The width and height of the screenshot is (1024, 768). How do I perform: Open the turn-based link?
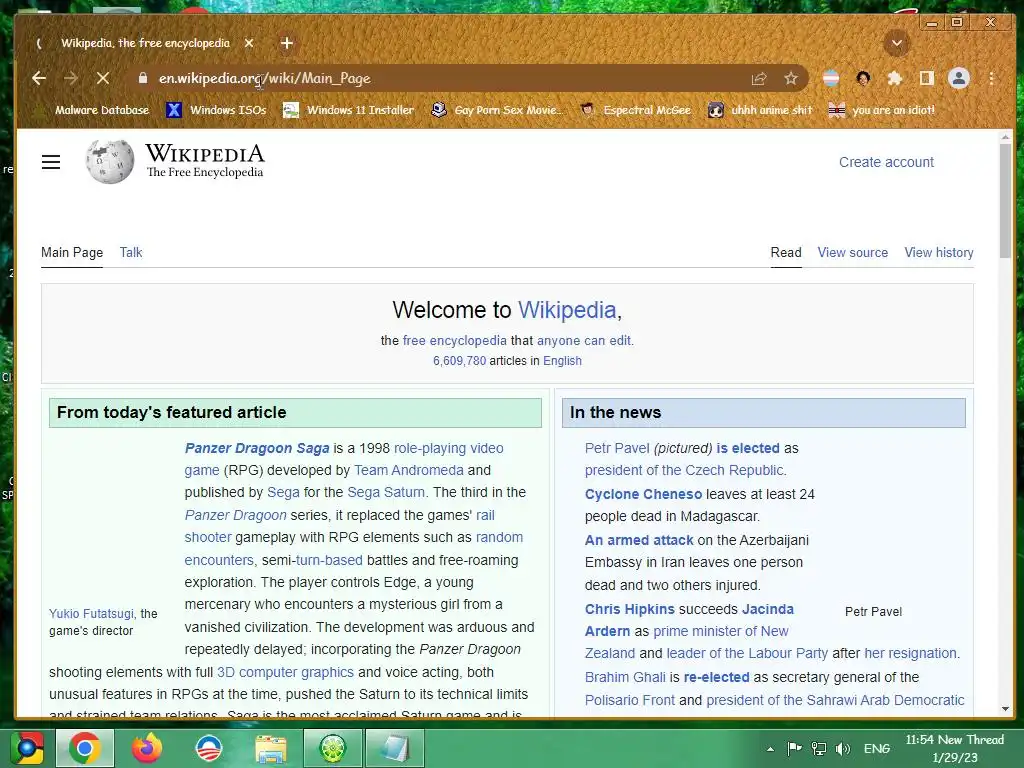coord(328,560)
